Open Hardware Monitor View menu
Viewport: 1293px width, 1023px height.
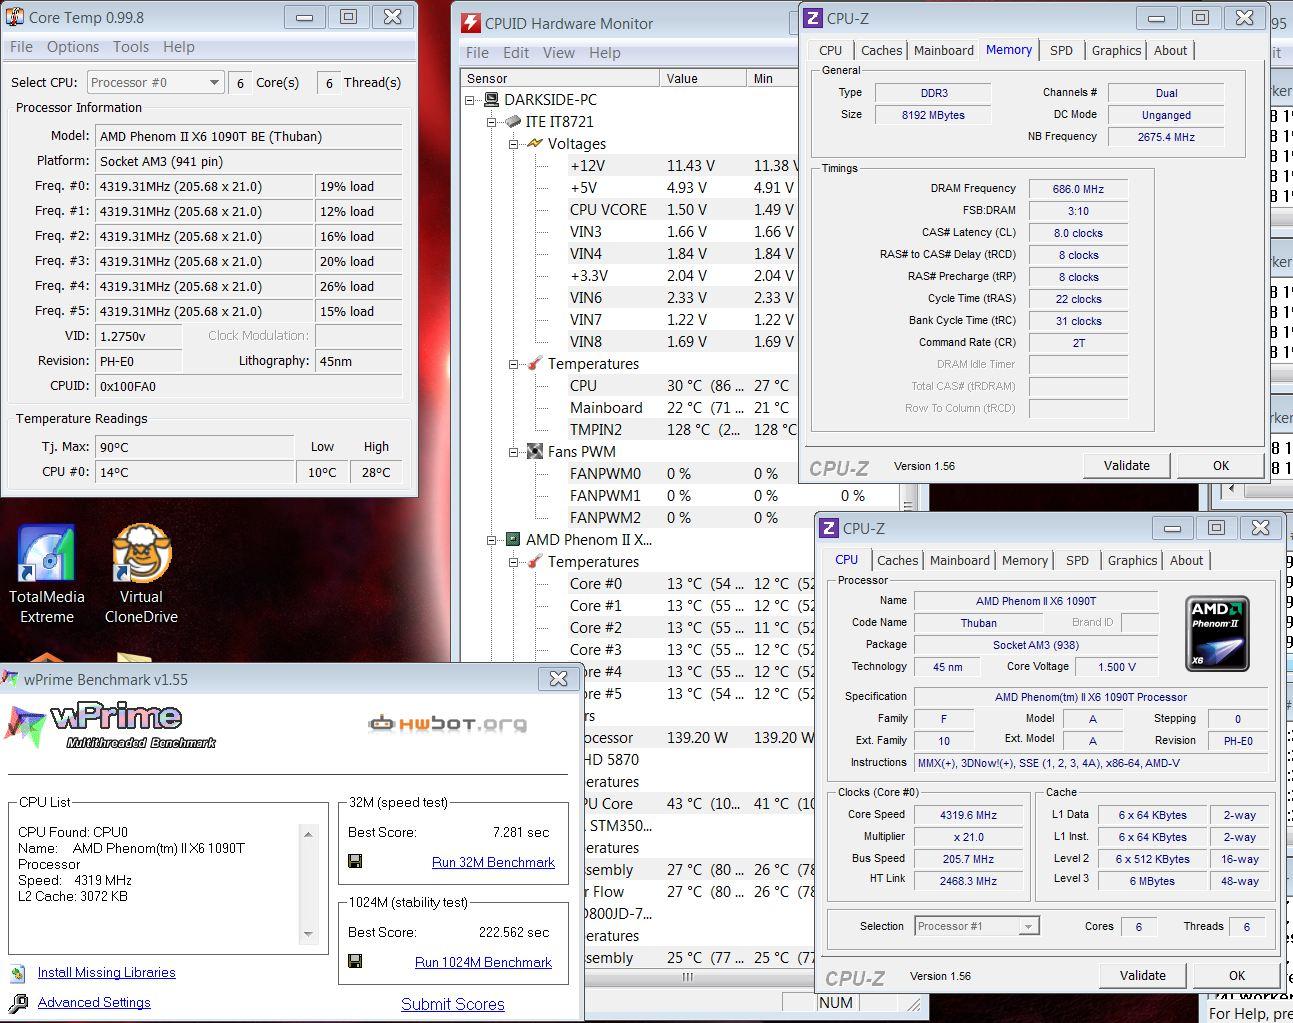[x=559, y=53]
